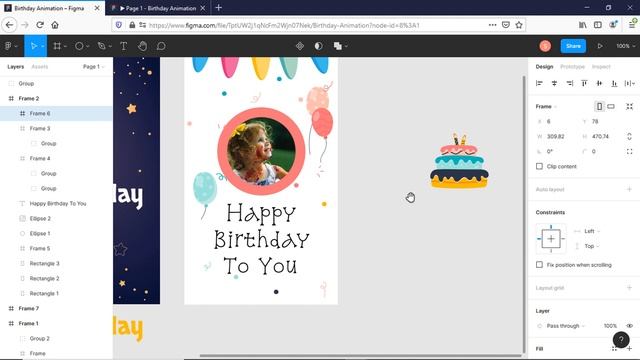
Task: Select the Happy Birthday To You layer
Action: point(56,203)
